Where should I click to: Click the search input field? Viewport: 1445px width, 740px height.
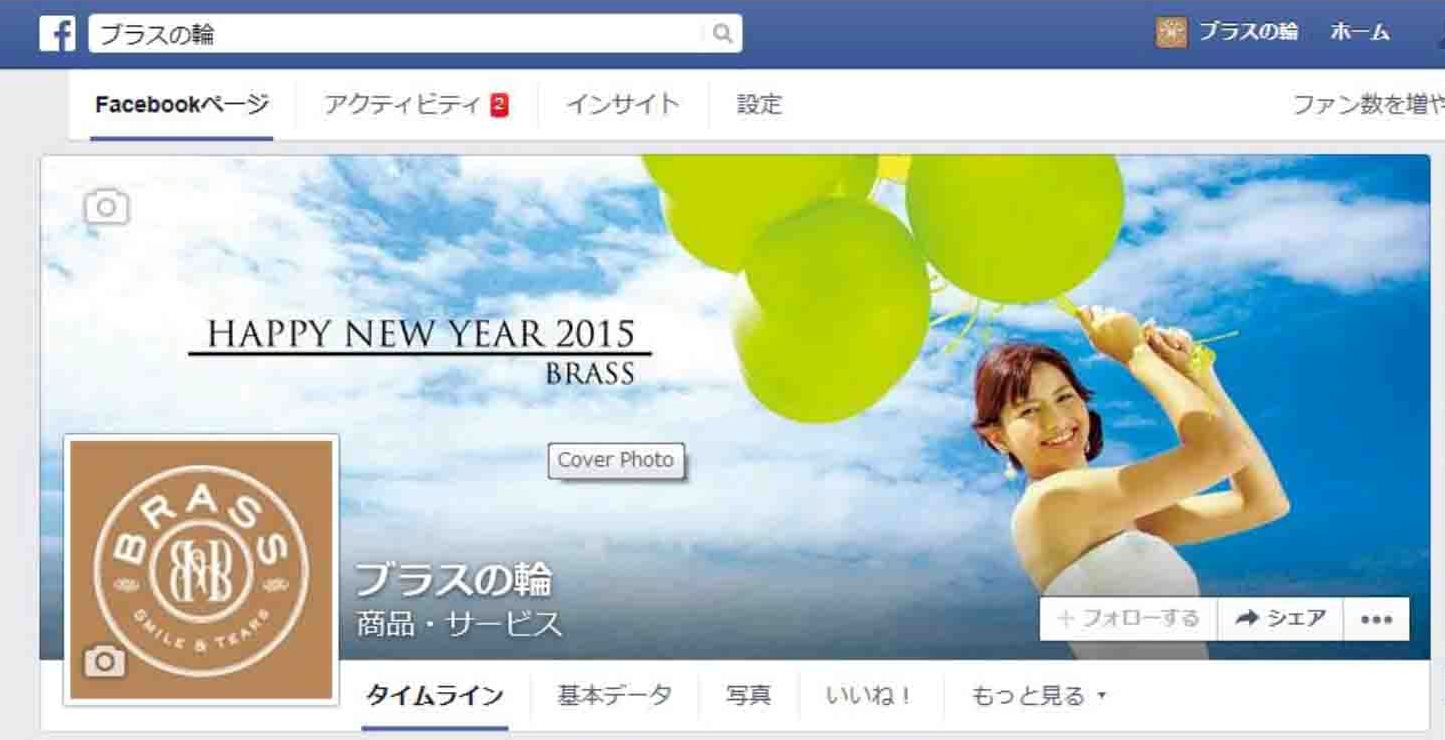coord(398,34)
